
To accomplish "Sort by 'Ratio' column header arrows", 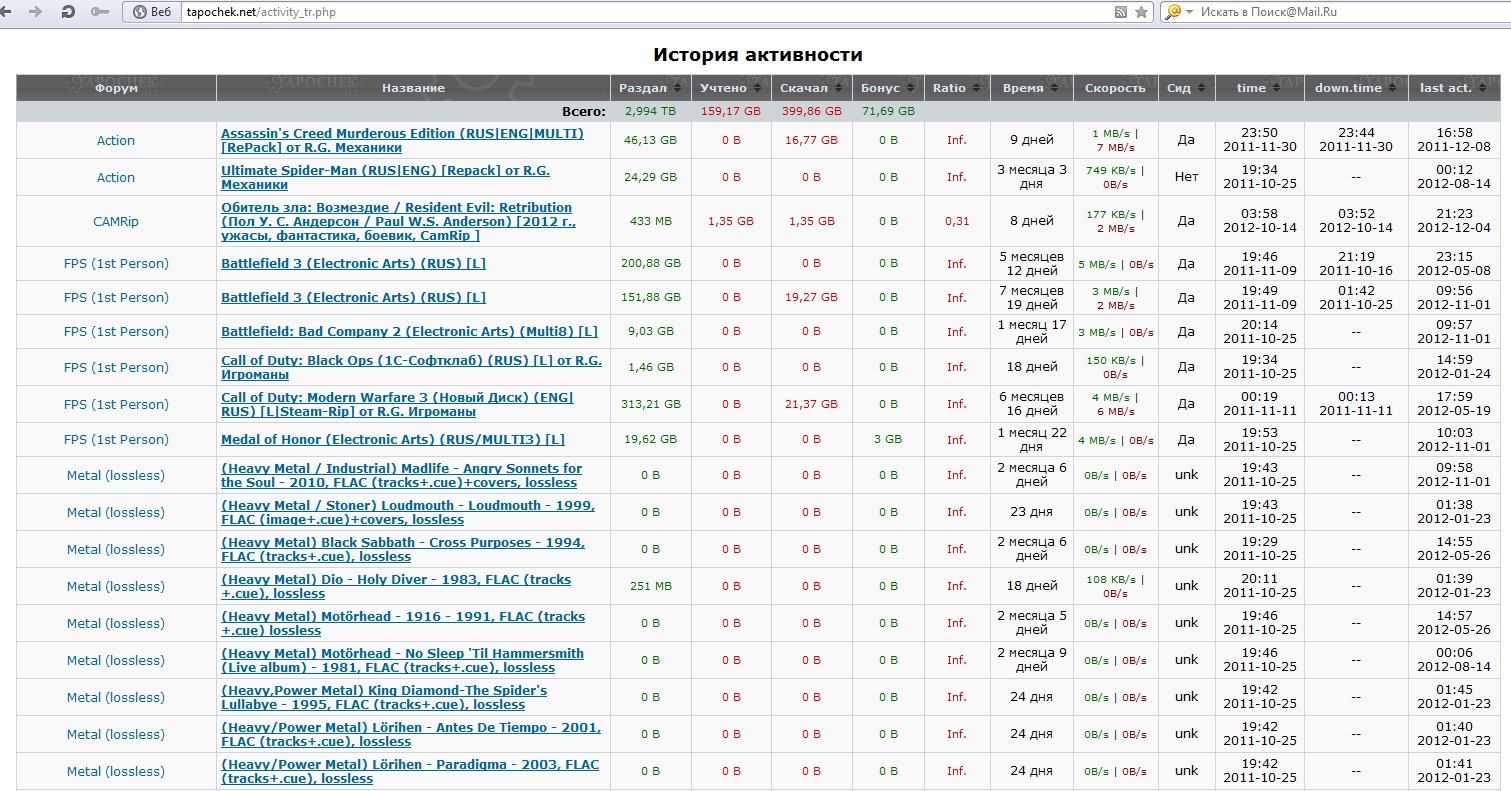I will pos(977,88).
